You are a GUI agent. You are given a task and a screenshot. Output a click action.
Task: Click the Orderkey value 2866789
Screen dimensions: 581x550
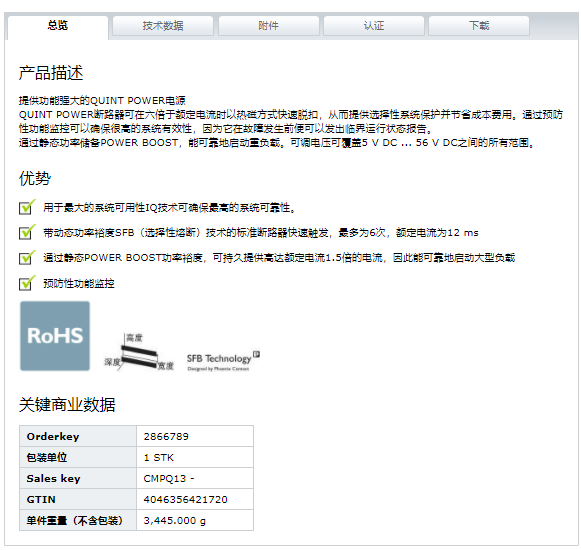tap(166, 437)
